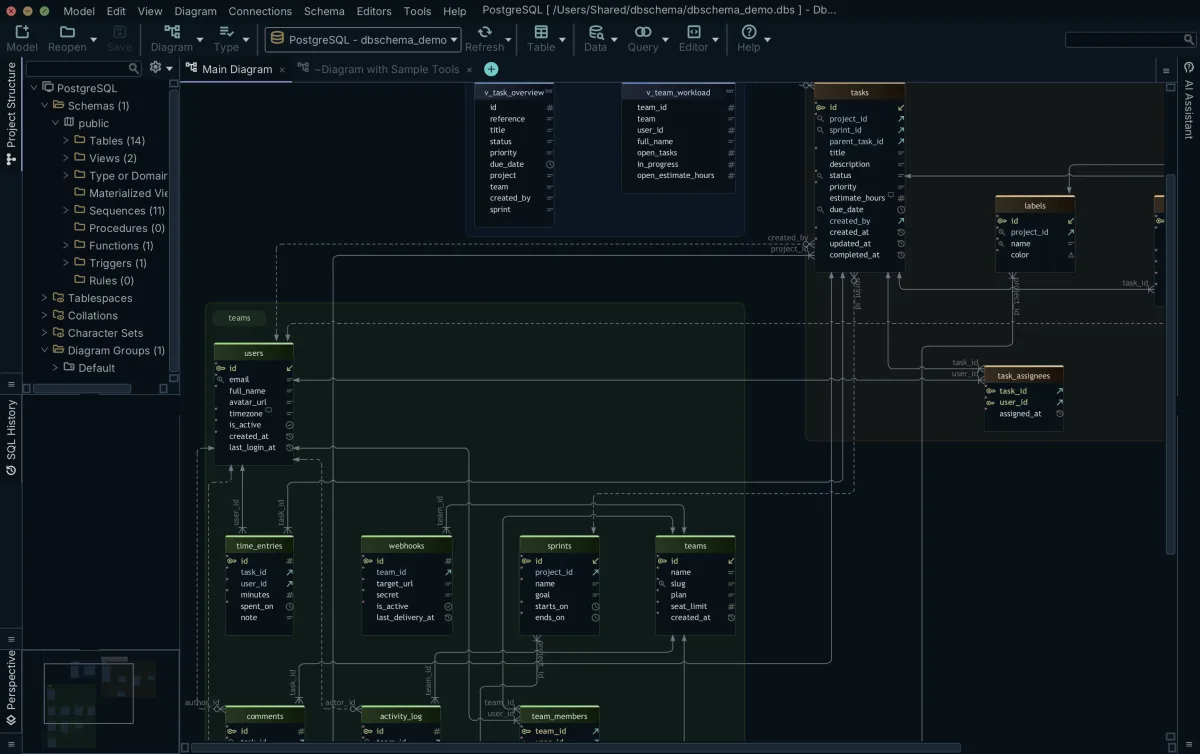Switch to the Main Diagram tab
Screen dimensions: 1200x754
point(237,69)
